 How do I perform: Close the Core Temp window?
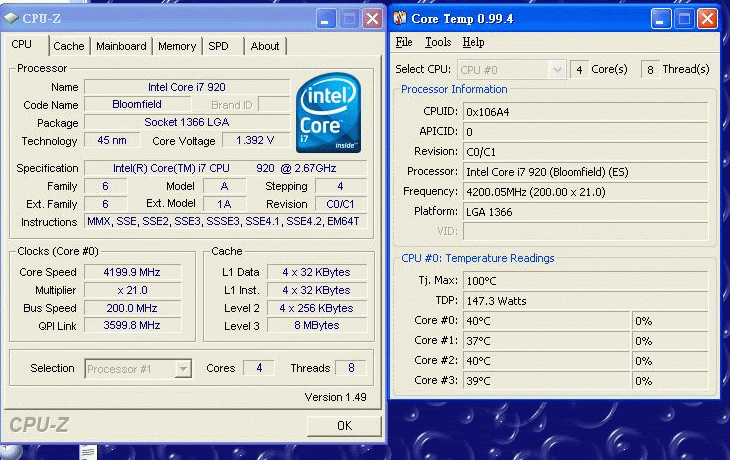pyautogui.click(x=707, y=19)
